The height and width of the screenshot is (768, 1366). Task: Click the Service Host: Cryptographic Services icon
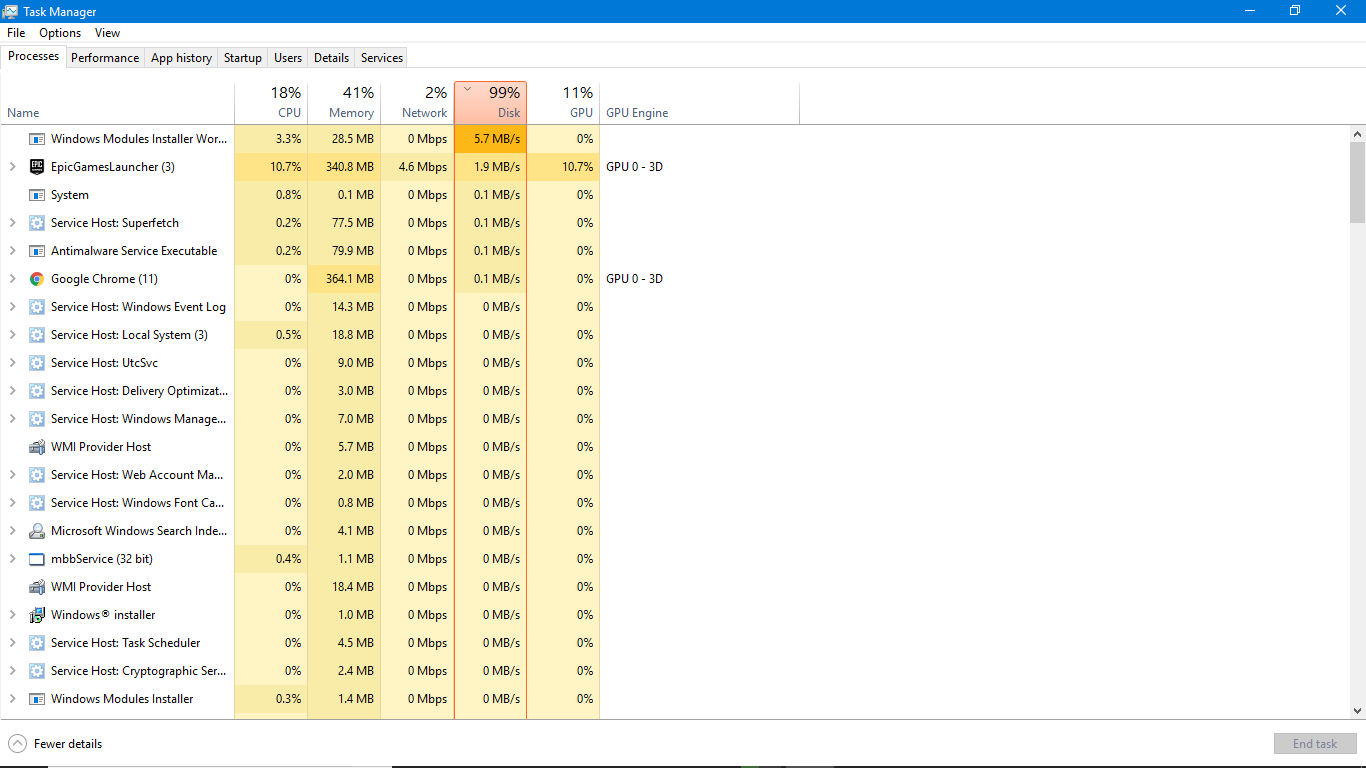37,671
